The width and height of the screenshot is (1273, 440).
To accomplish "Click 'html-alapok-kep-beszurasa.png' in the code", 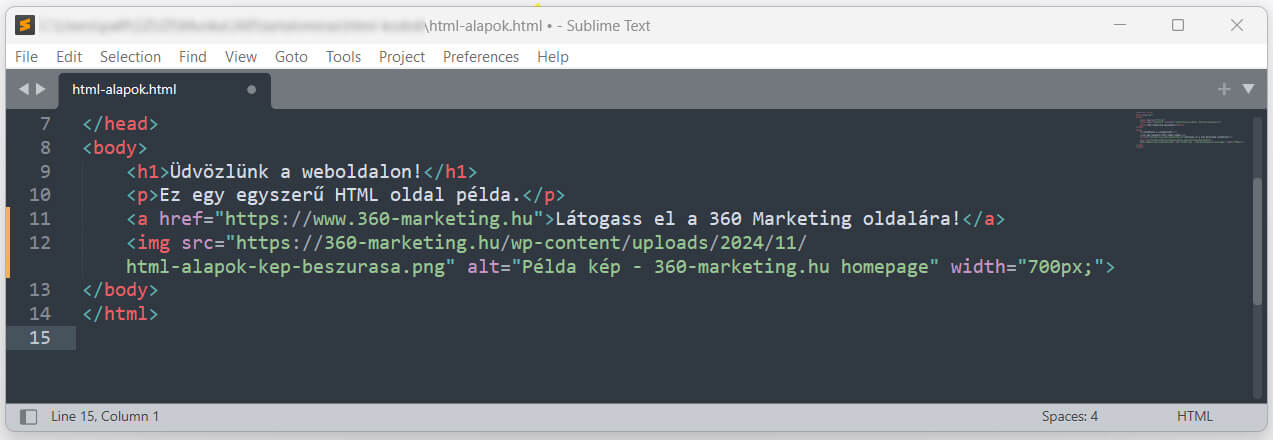I will click(x=286, y=267).
